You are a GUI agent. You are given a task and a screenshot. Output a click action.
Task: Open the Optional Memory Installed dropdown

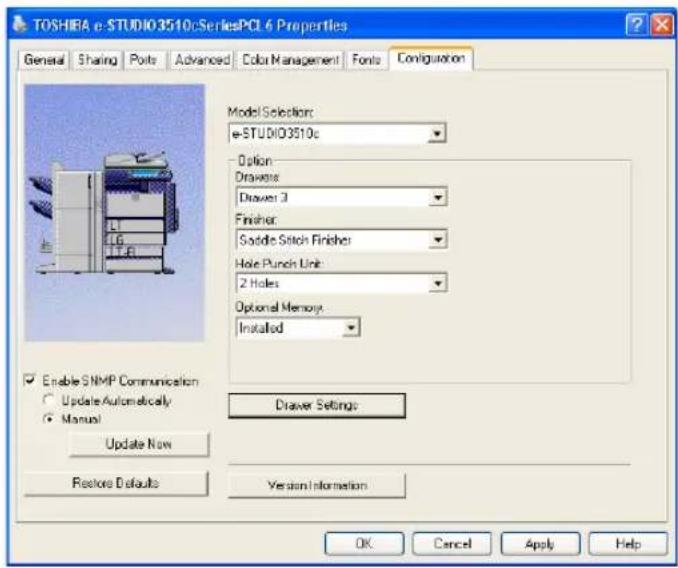click(x=298, y=328)
